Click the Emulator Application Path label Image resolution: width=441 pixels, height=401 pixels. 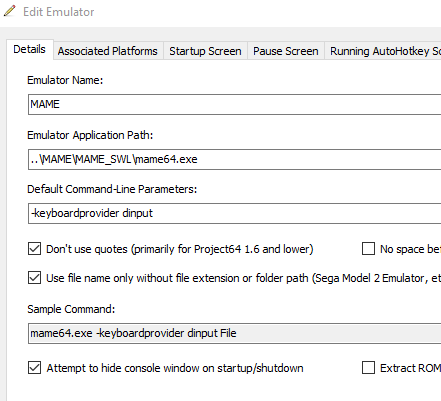[x=90, y=135]
